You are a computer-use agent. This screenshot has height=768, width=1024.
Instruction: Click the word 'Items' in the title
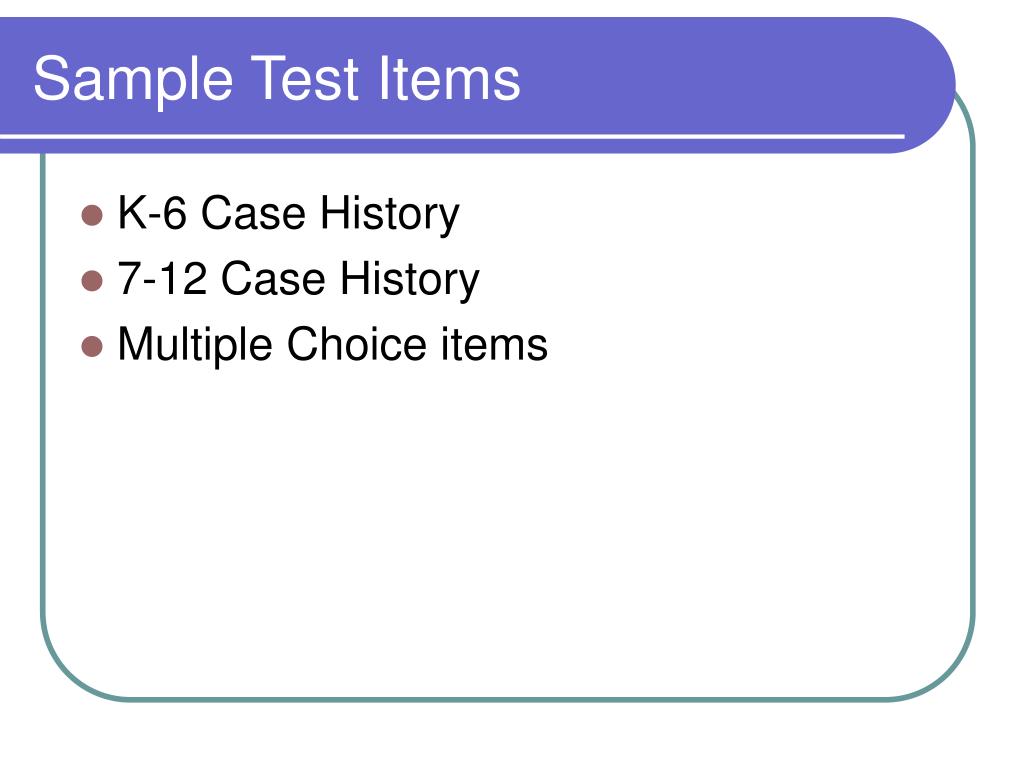449,78
